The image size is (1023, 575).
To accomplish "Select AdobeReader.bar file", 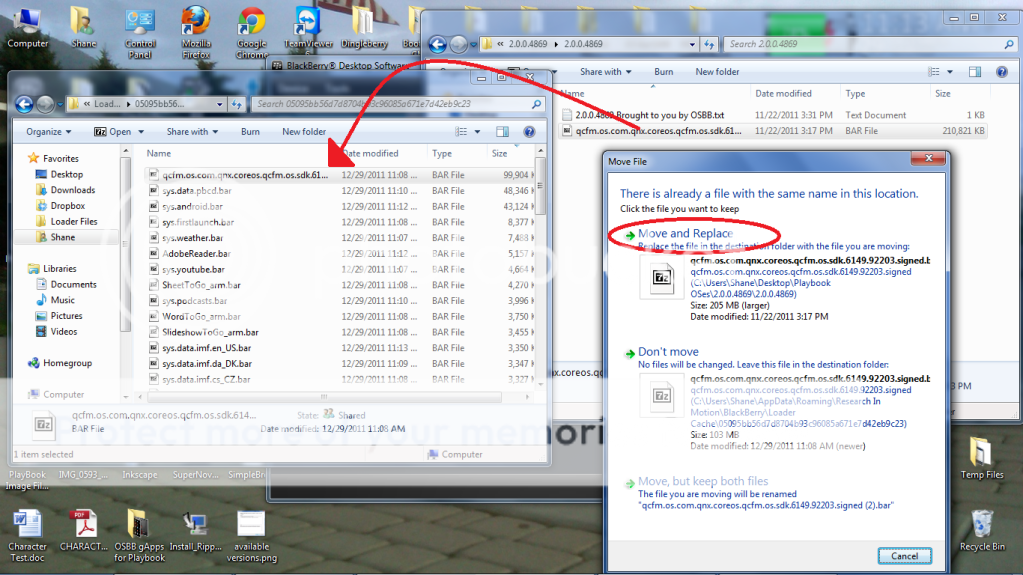I will 196,253.
